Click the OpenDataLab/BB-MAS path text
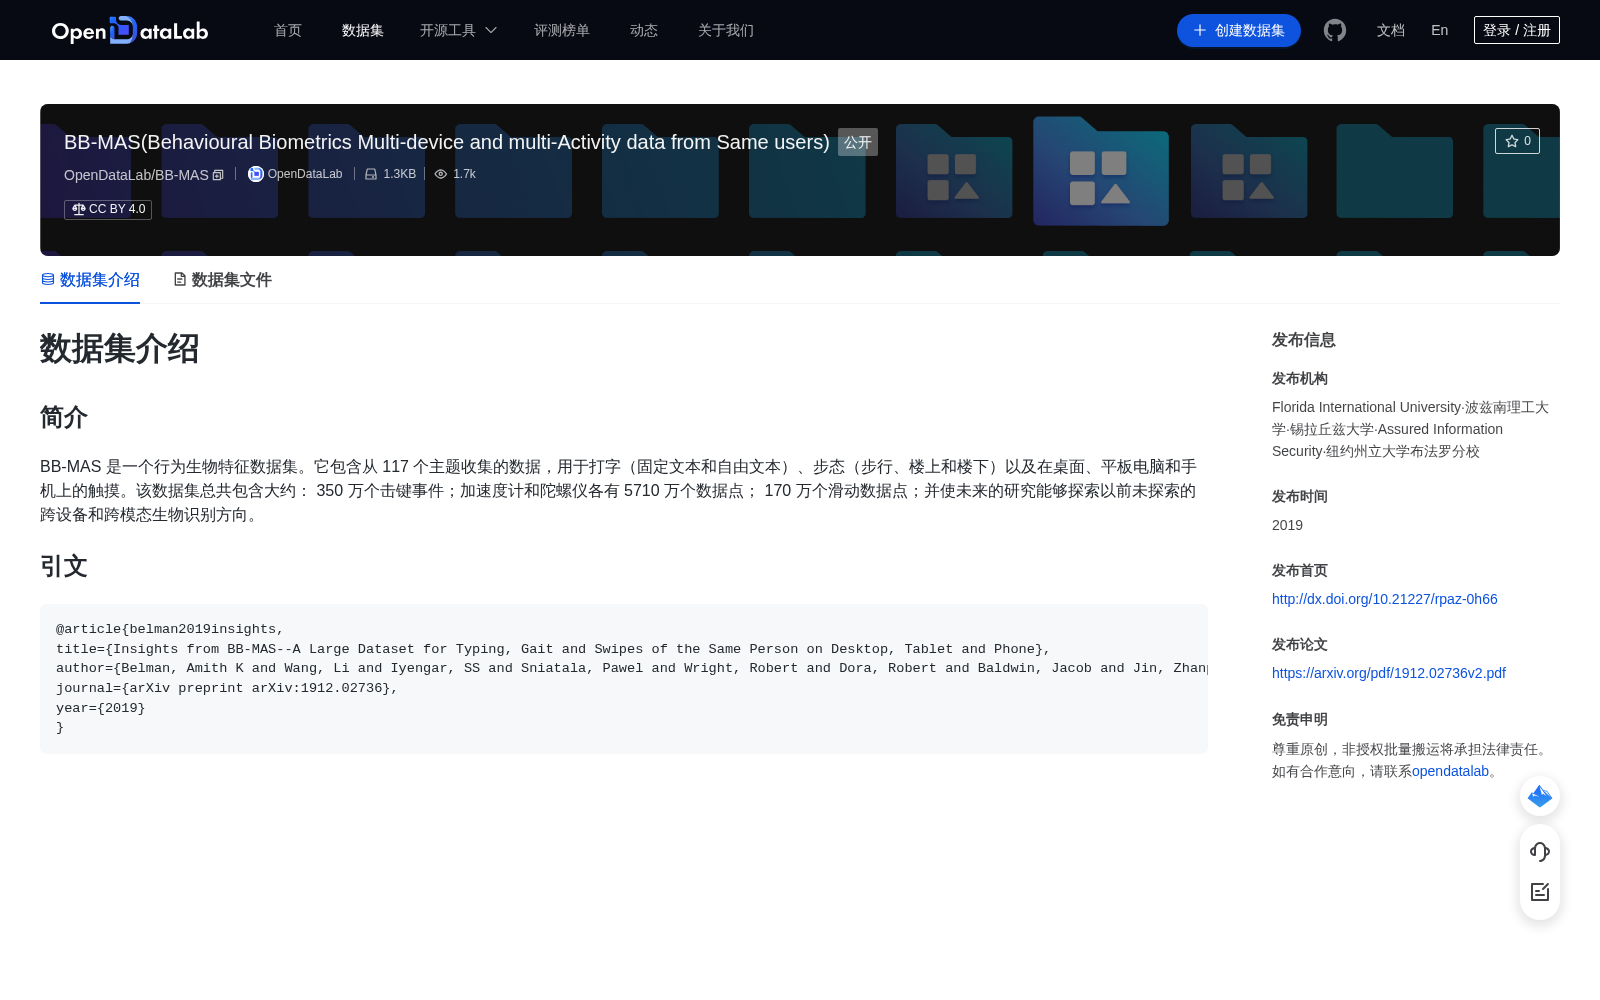This screenshot has height=1000, width=1600. [x=136, y=175]
